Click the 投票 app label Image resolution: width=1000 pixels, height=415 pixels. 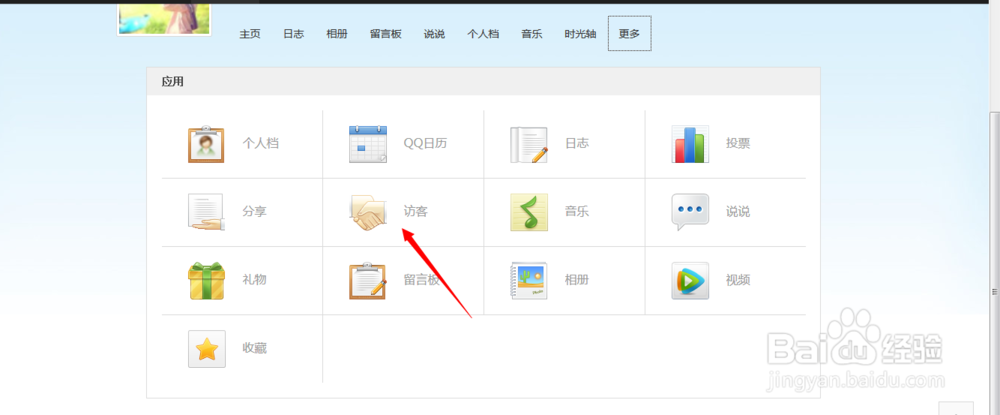738,143
